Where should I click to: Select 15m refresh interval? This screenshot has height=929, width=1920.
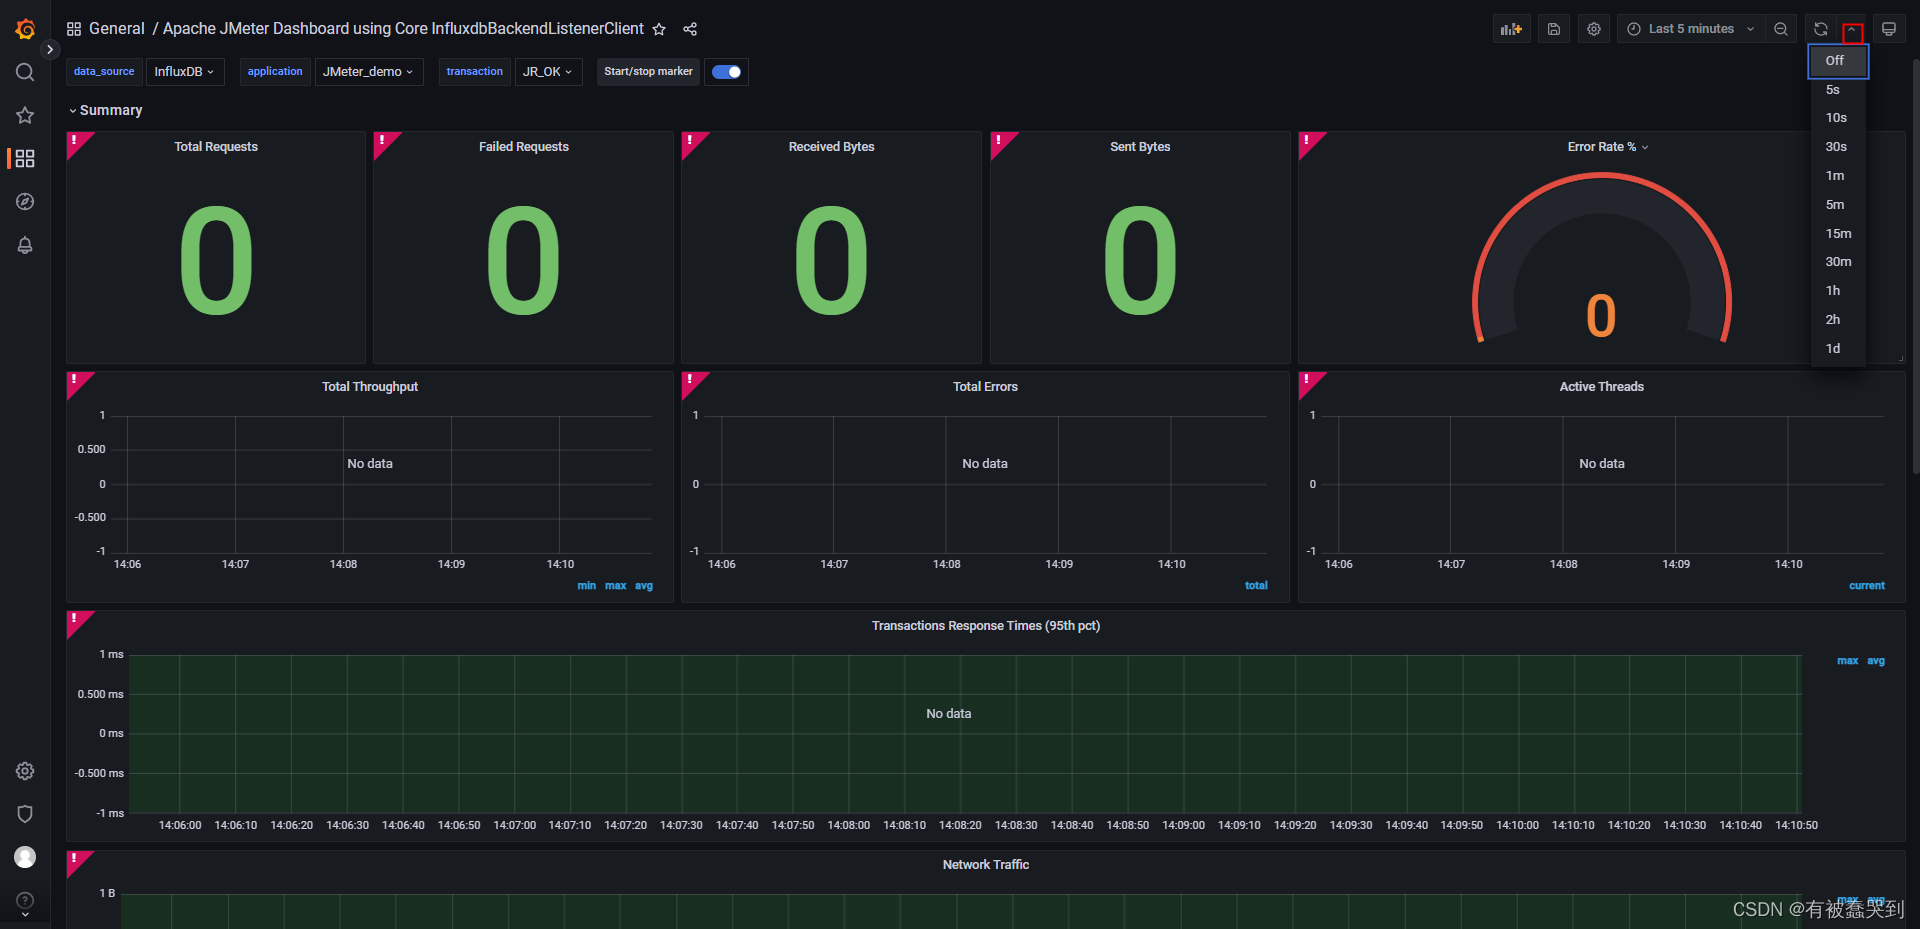pyautogui.click(x=1838, y=234)
